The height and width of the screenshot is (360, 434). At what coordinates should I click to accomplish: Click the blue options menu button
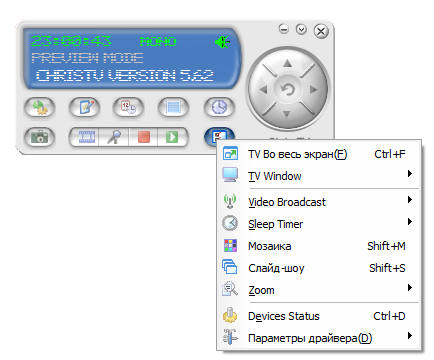point(219,135)
